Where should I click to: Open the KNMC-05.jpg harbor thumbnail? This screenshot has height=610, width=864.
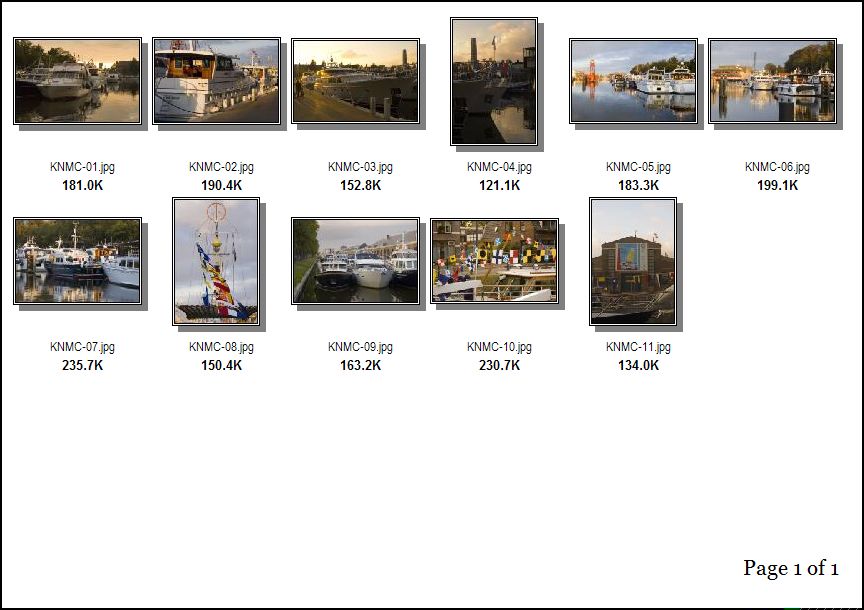[634, 82]
